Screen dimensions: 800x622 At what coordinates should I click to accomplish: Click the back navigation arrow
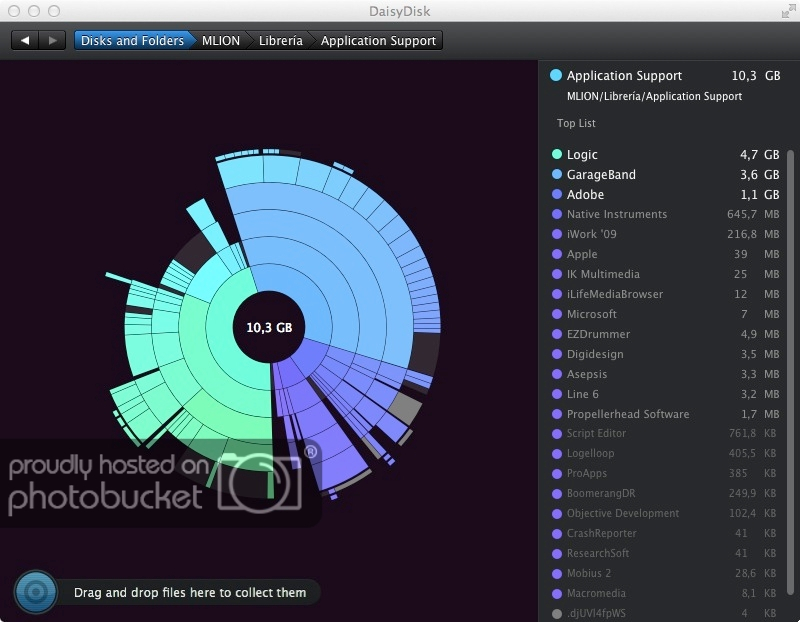[25, 41]
